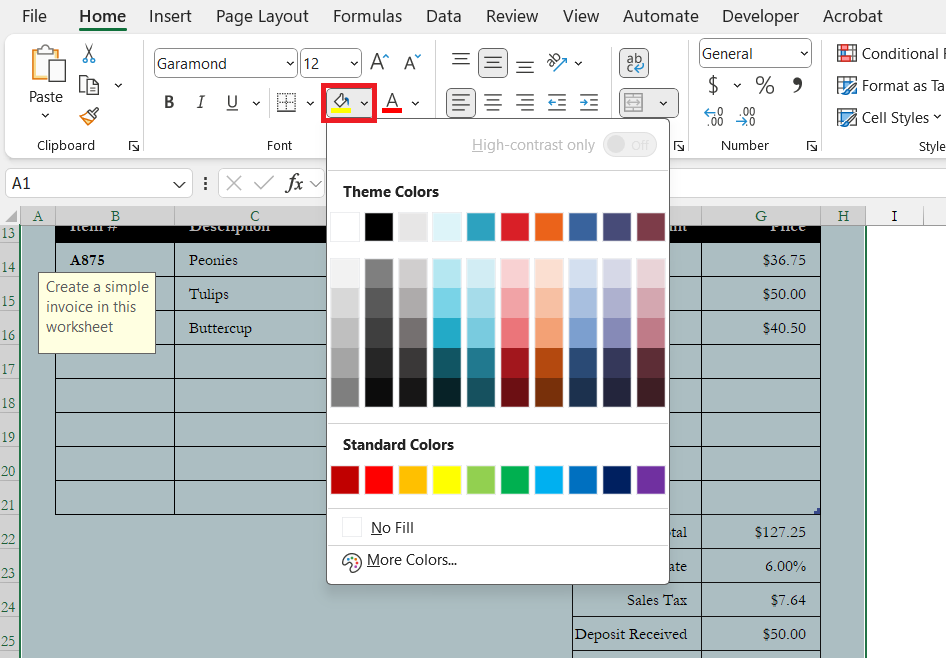The image size is (946, 658).
Task: Click the Borders icon
Action: click(286, 103)
